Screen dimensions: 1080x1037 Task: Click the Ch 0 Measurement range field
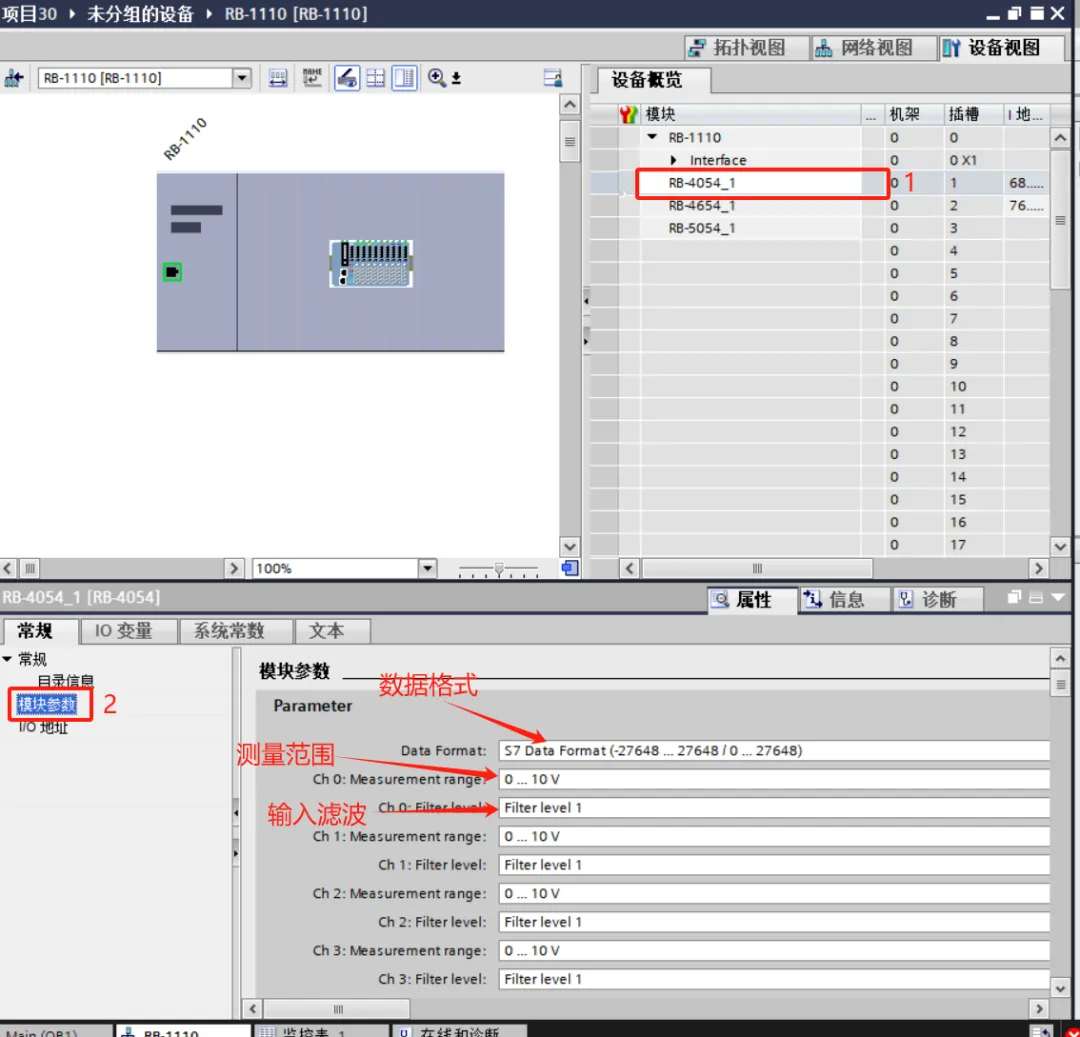click(x=773, y=779)
